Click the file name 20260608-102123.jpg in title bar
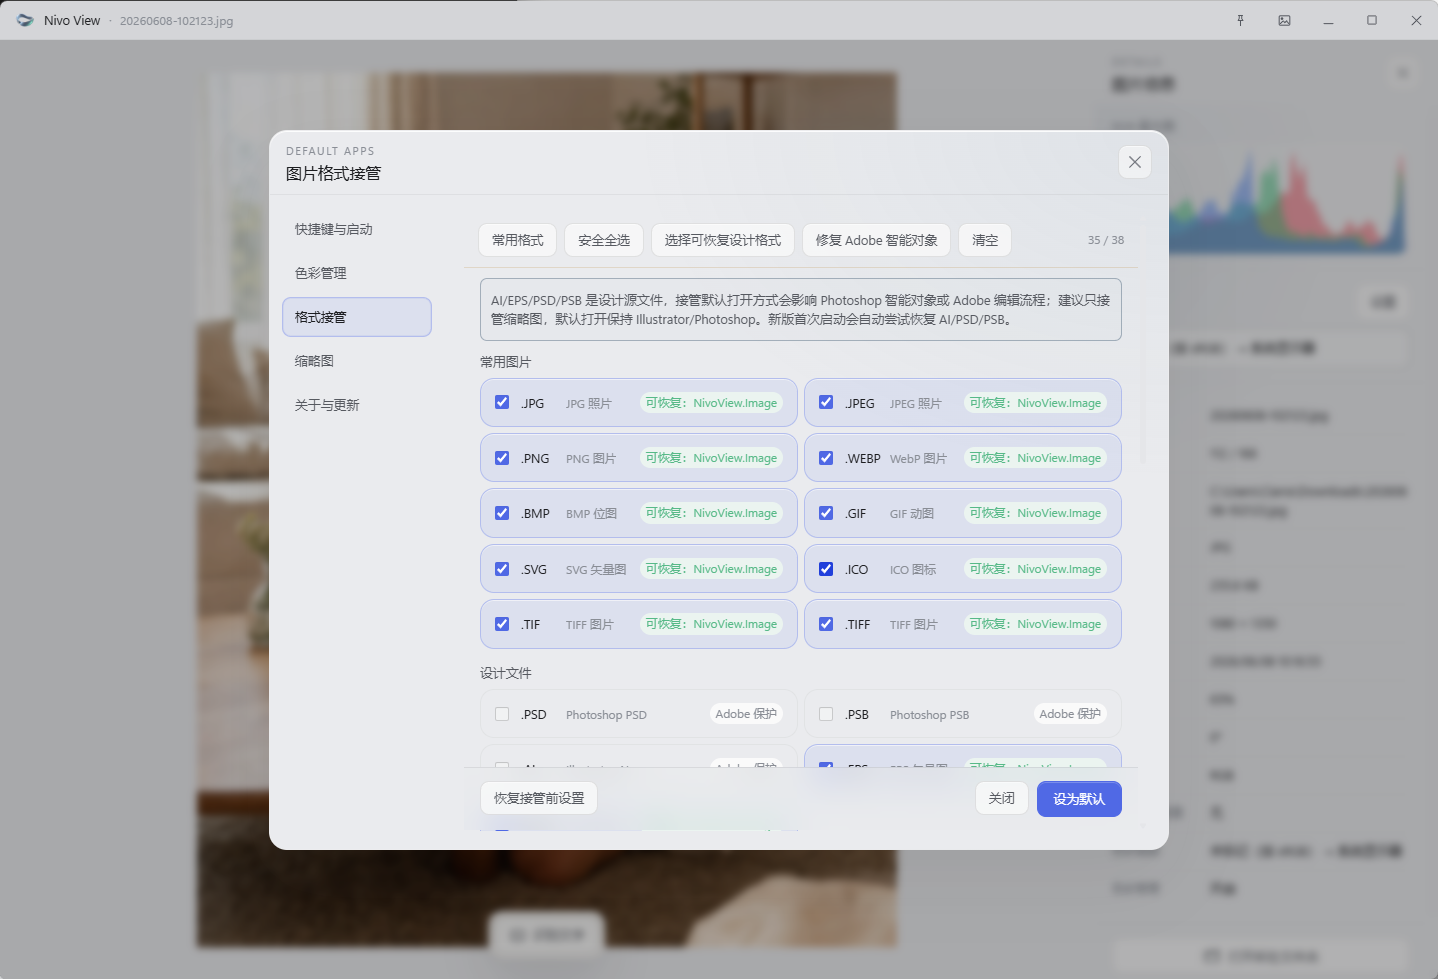Viewport: 1438px width, 979px height. click(177, 21)
